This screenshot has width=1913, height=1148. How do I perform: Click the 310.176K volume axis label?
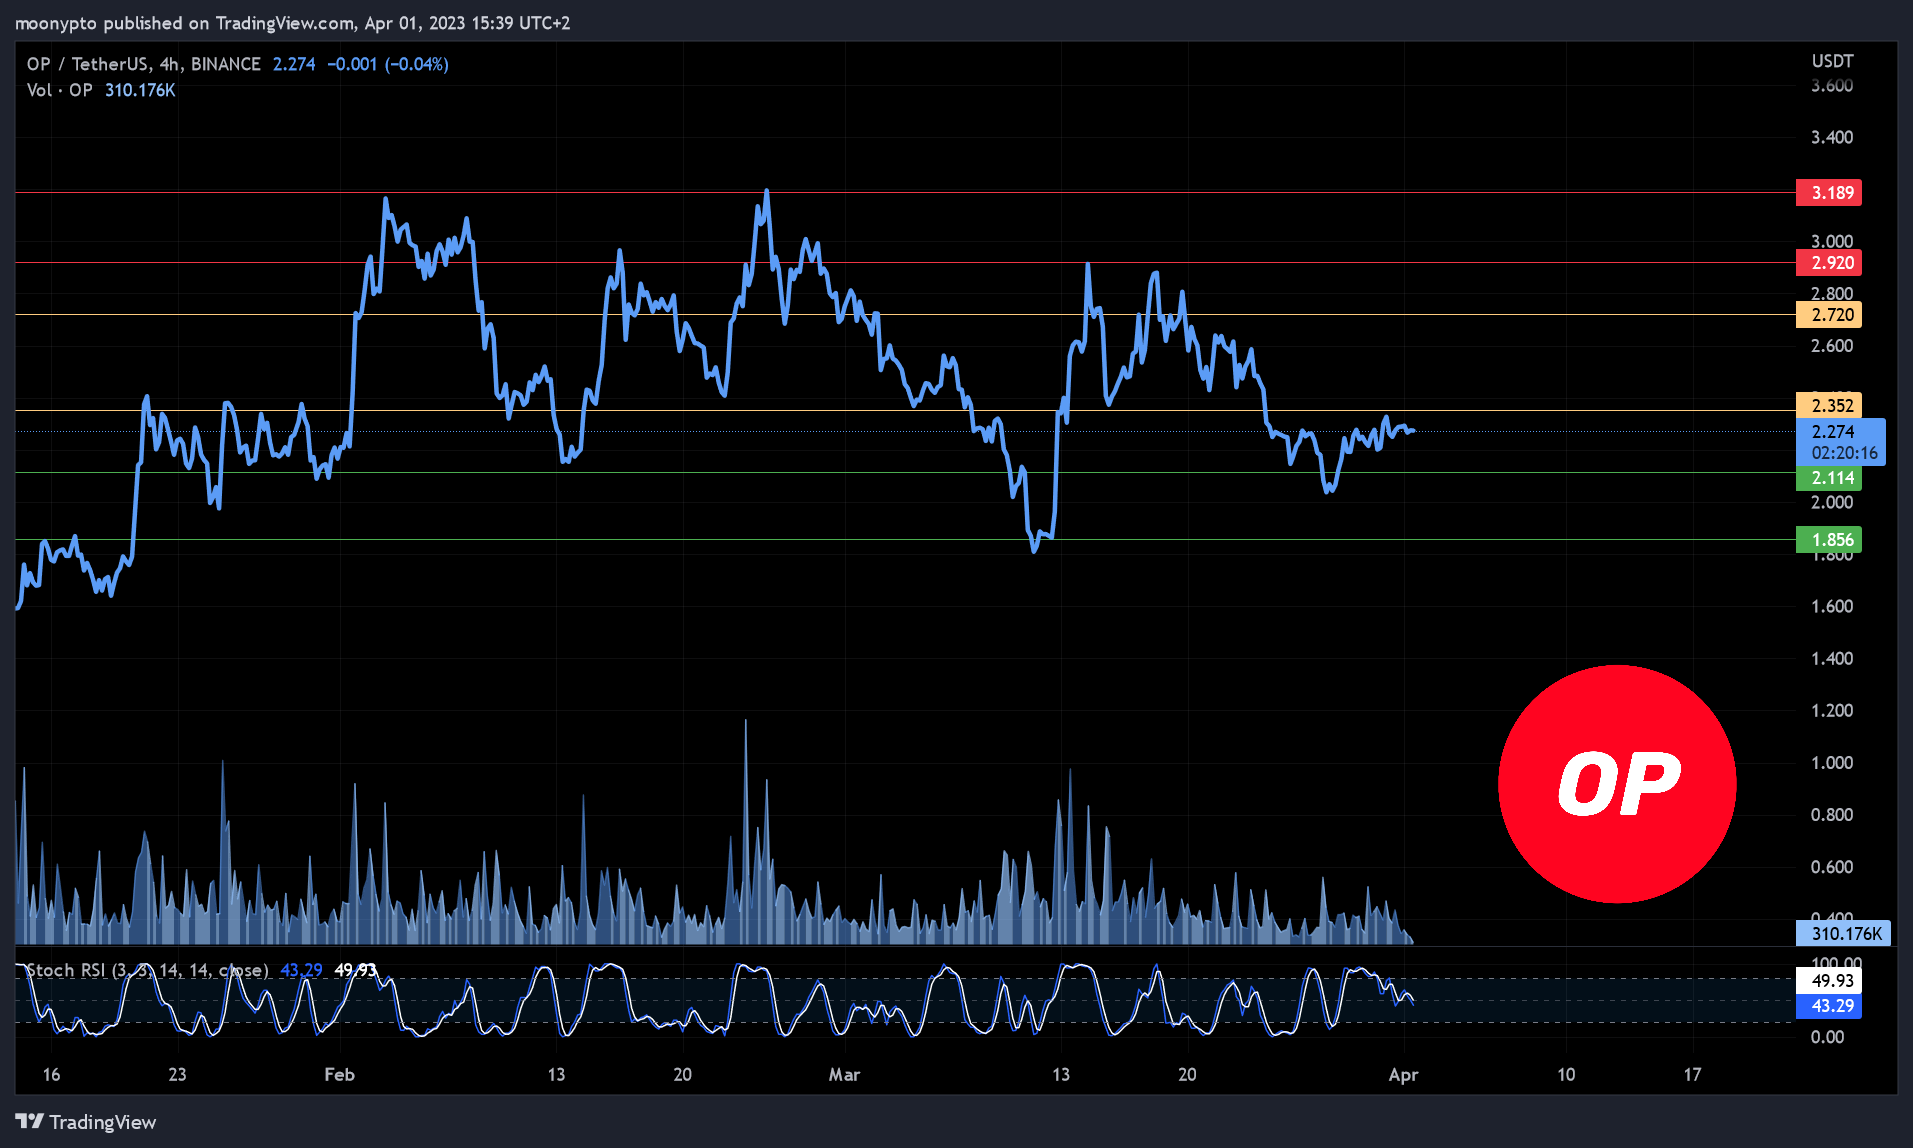pyautogui.click(x=1843, y=934)
